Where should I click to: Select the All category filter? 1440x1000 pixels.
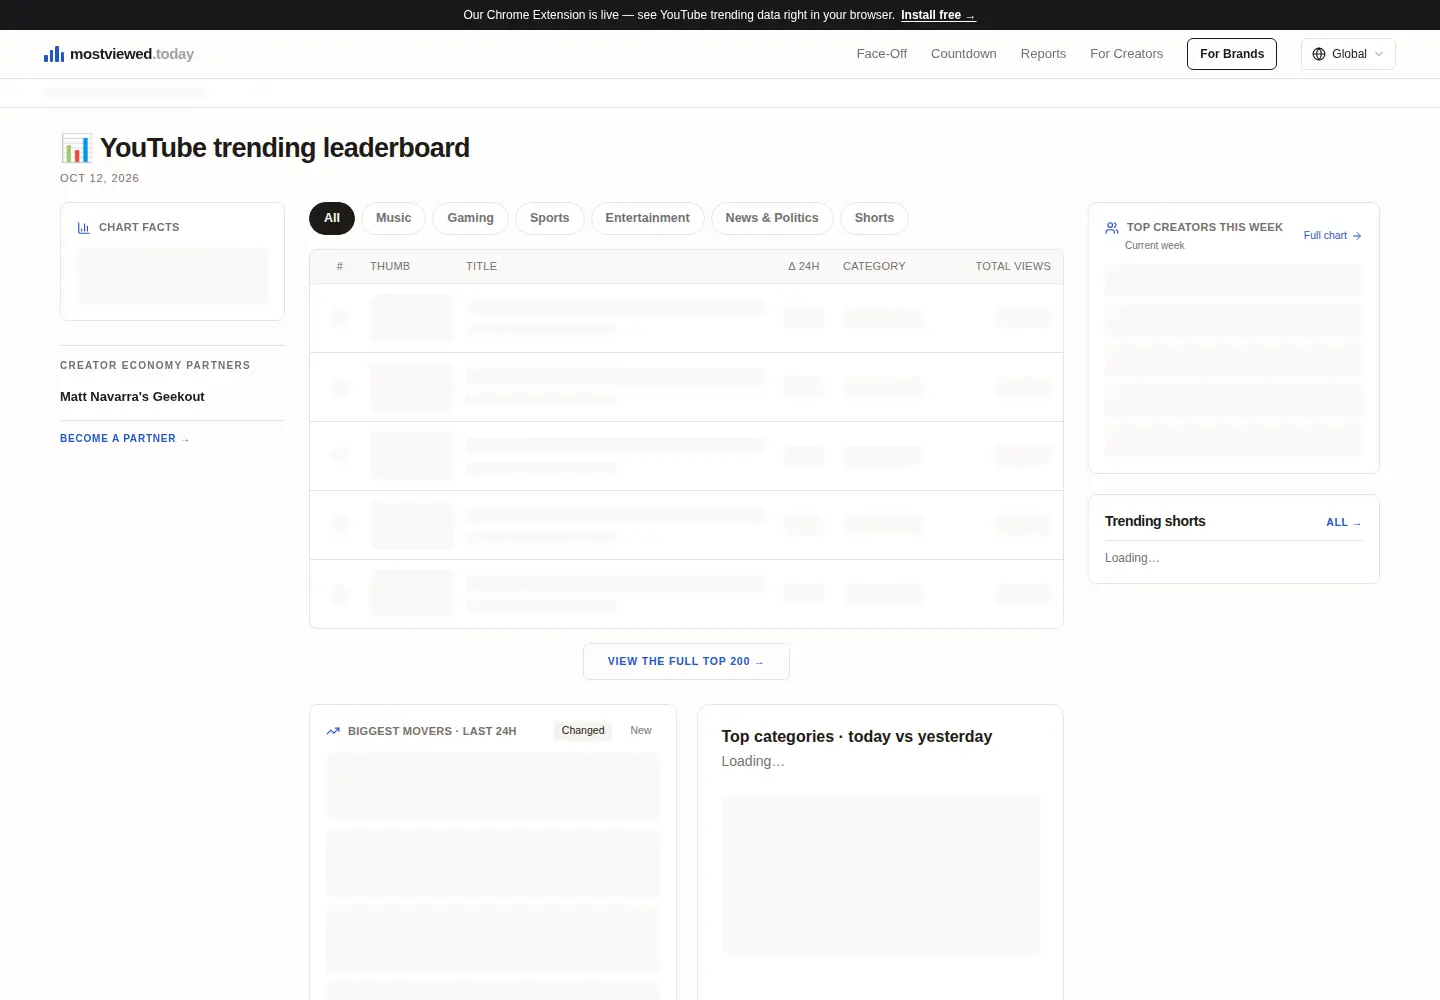[x=332, y=218]
